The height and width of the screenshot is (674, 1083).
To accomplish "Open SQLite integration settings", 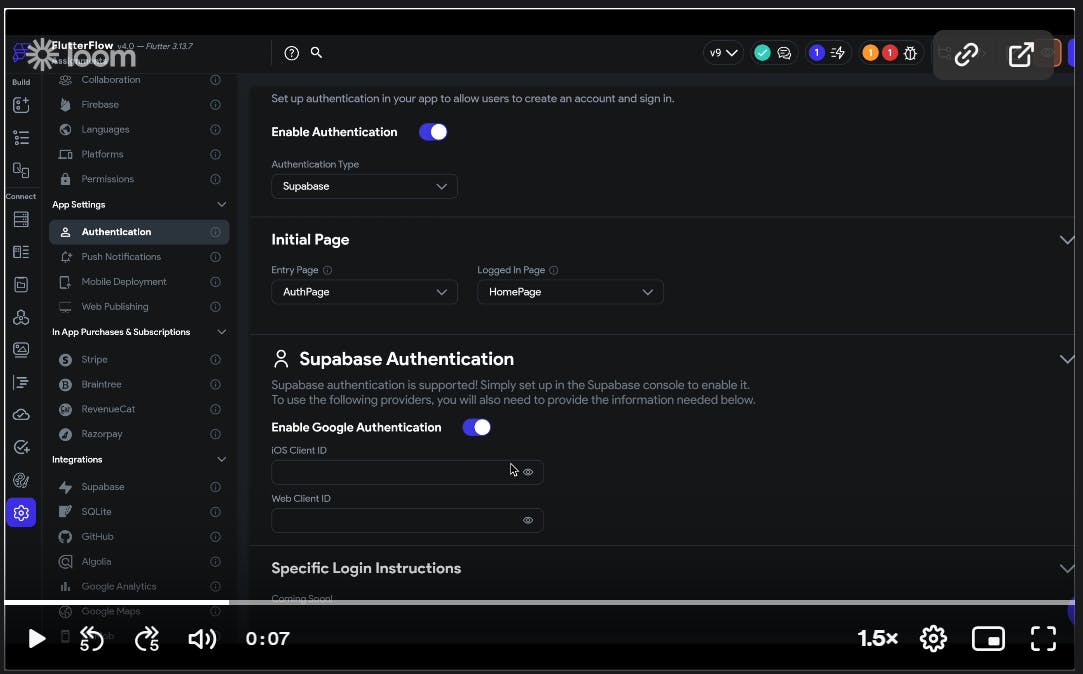I will 139,512.
